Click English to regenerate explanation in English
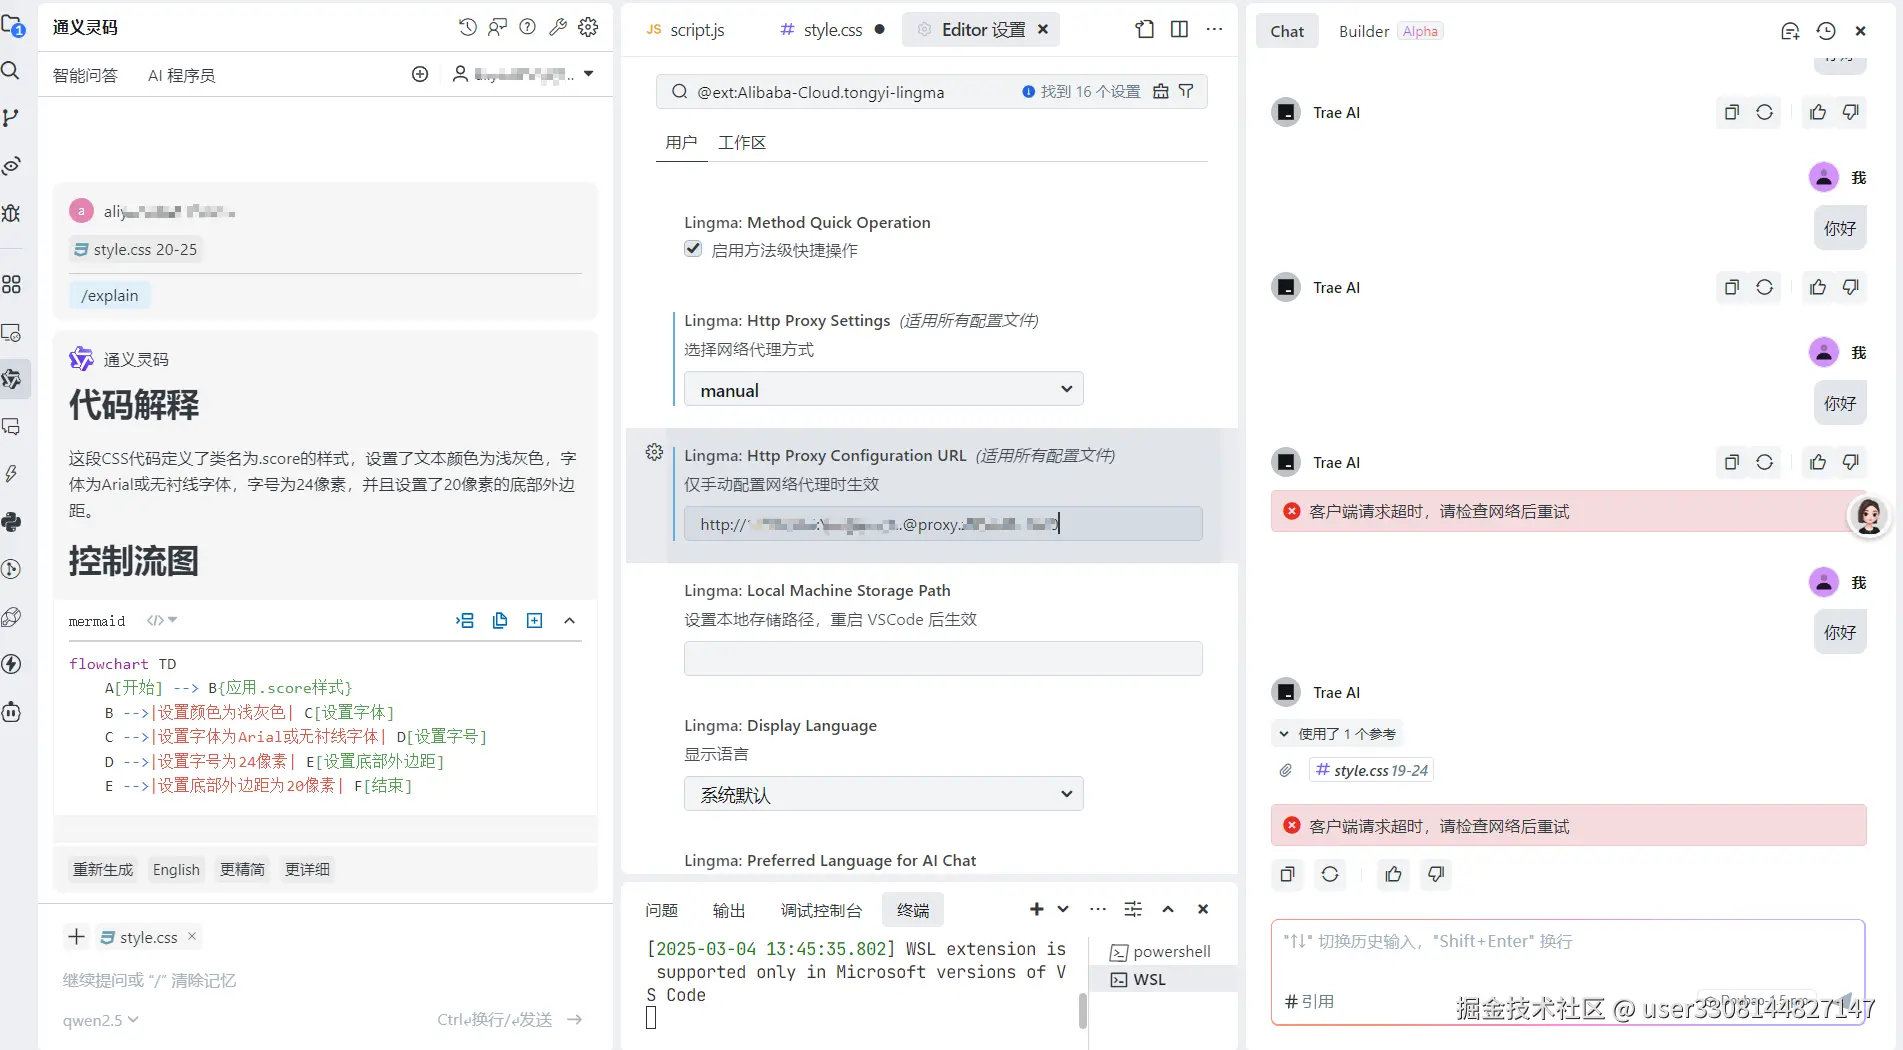 176,869
